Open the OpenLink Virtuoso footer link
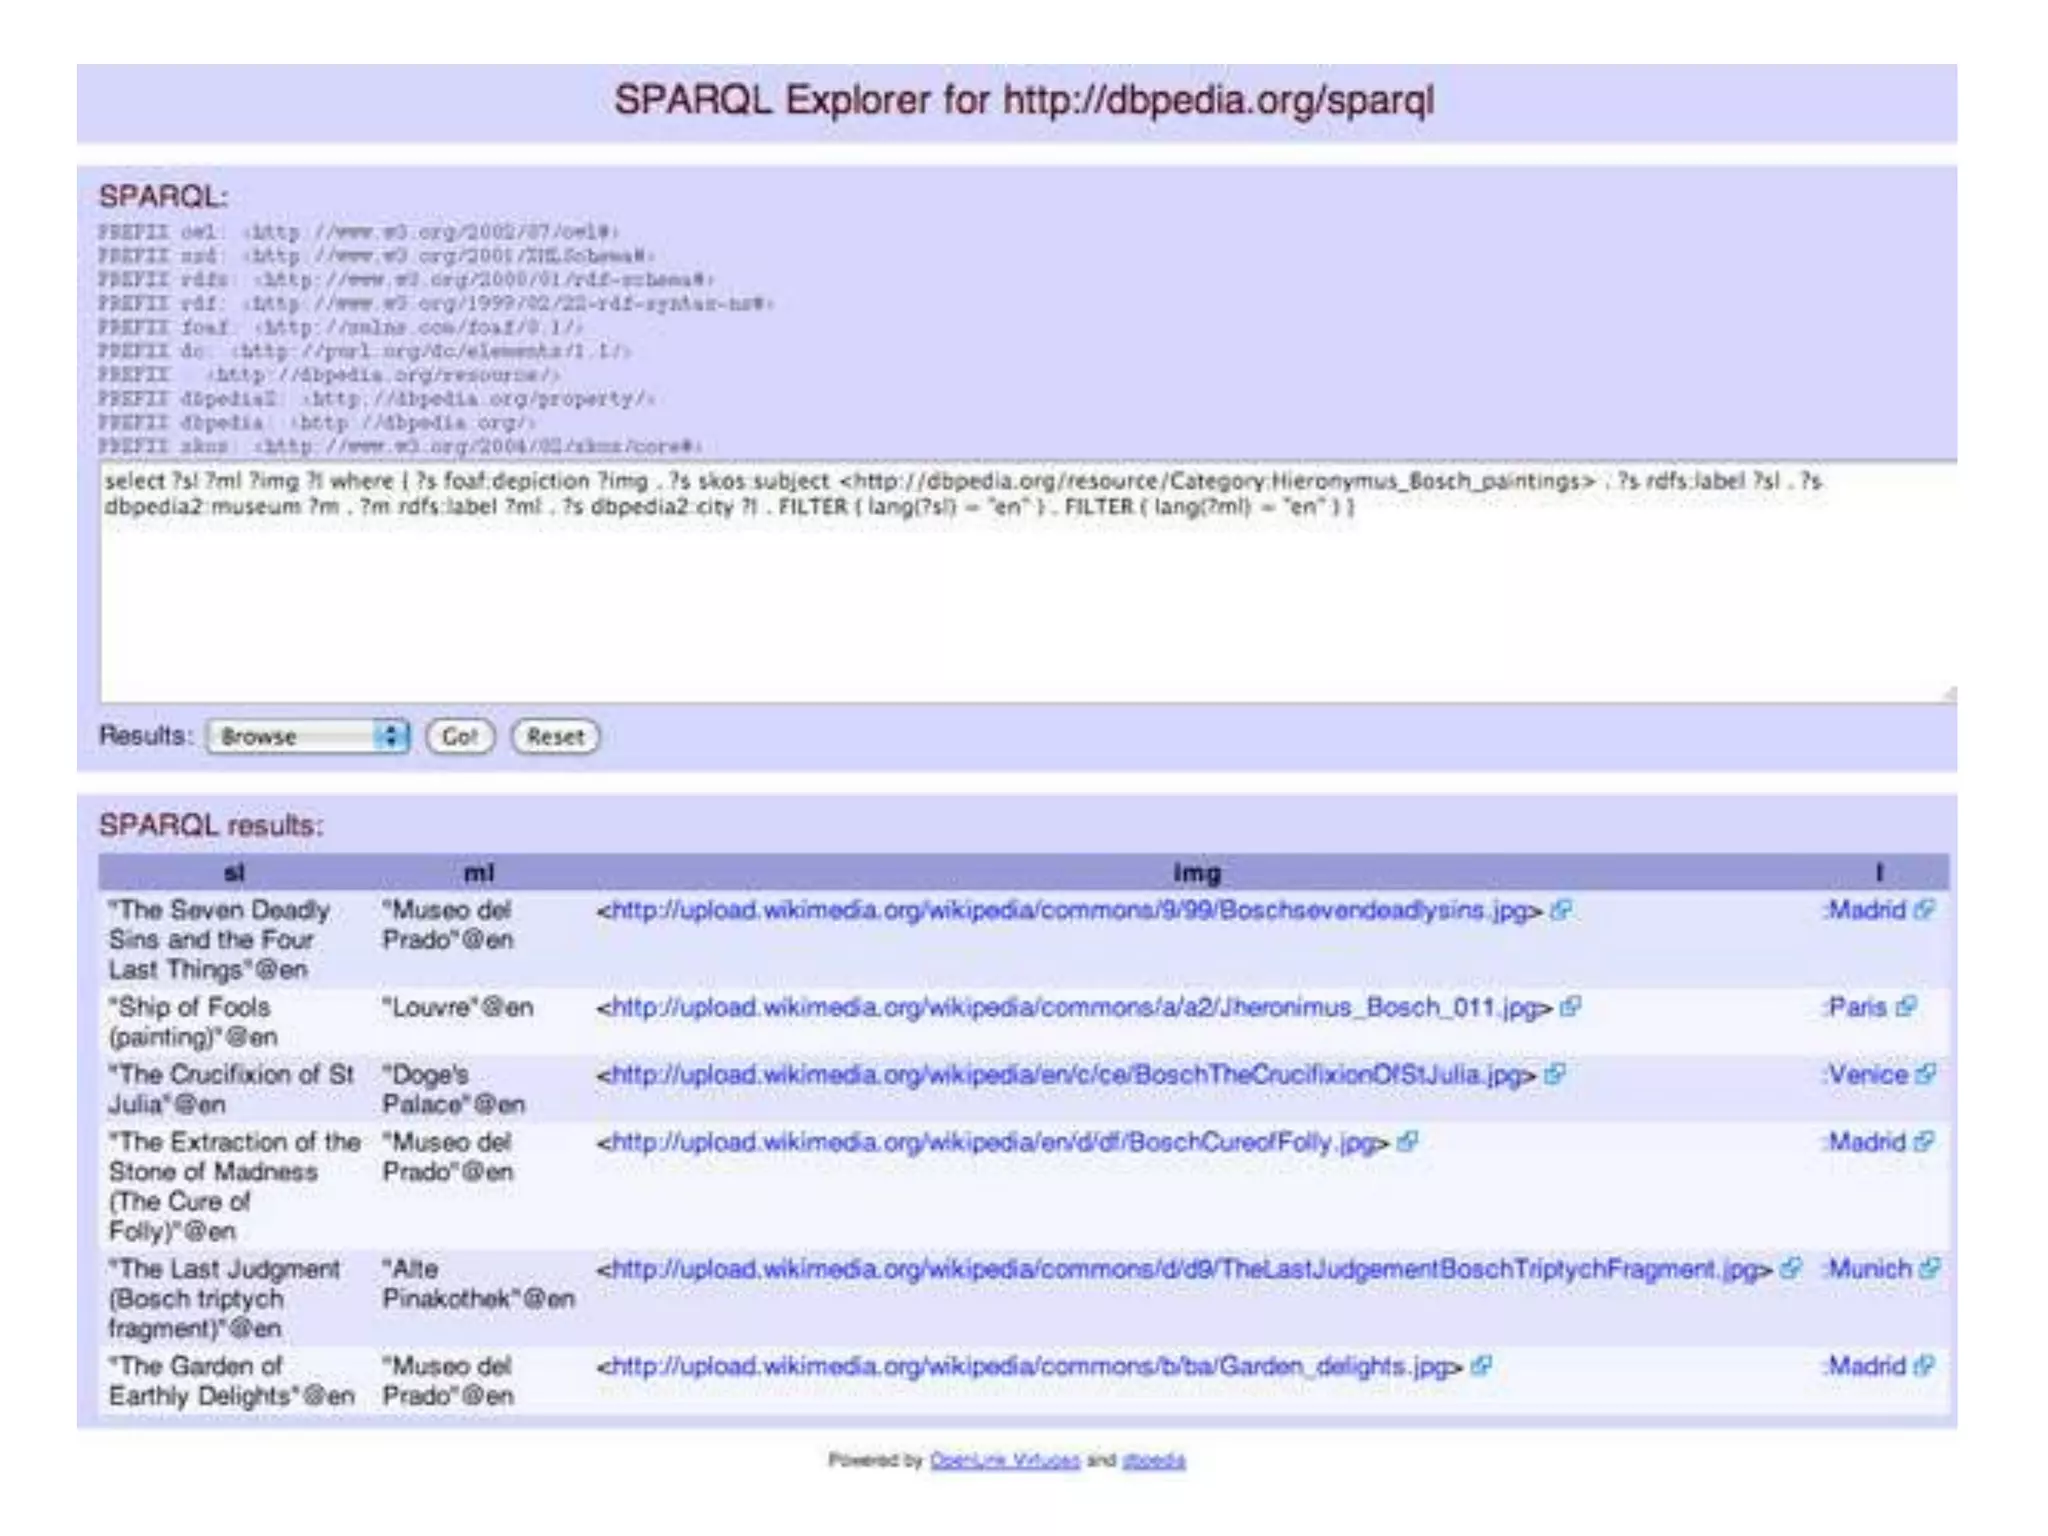 pyautogui.click(x=1004, y=1460)
